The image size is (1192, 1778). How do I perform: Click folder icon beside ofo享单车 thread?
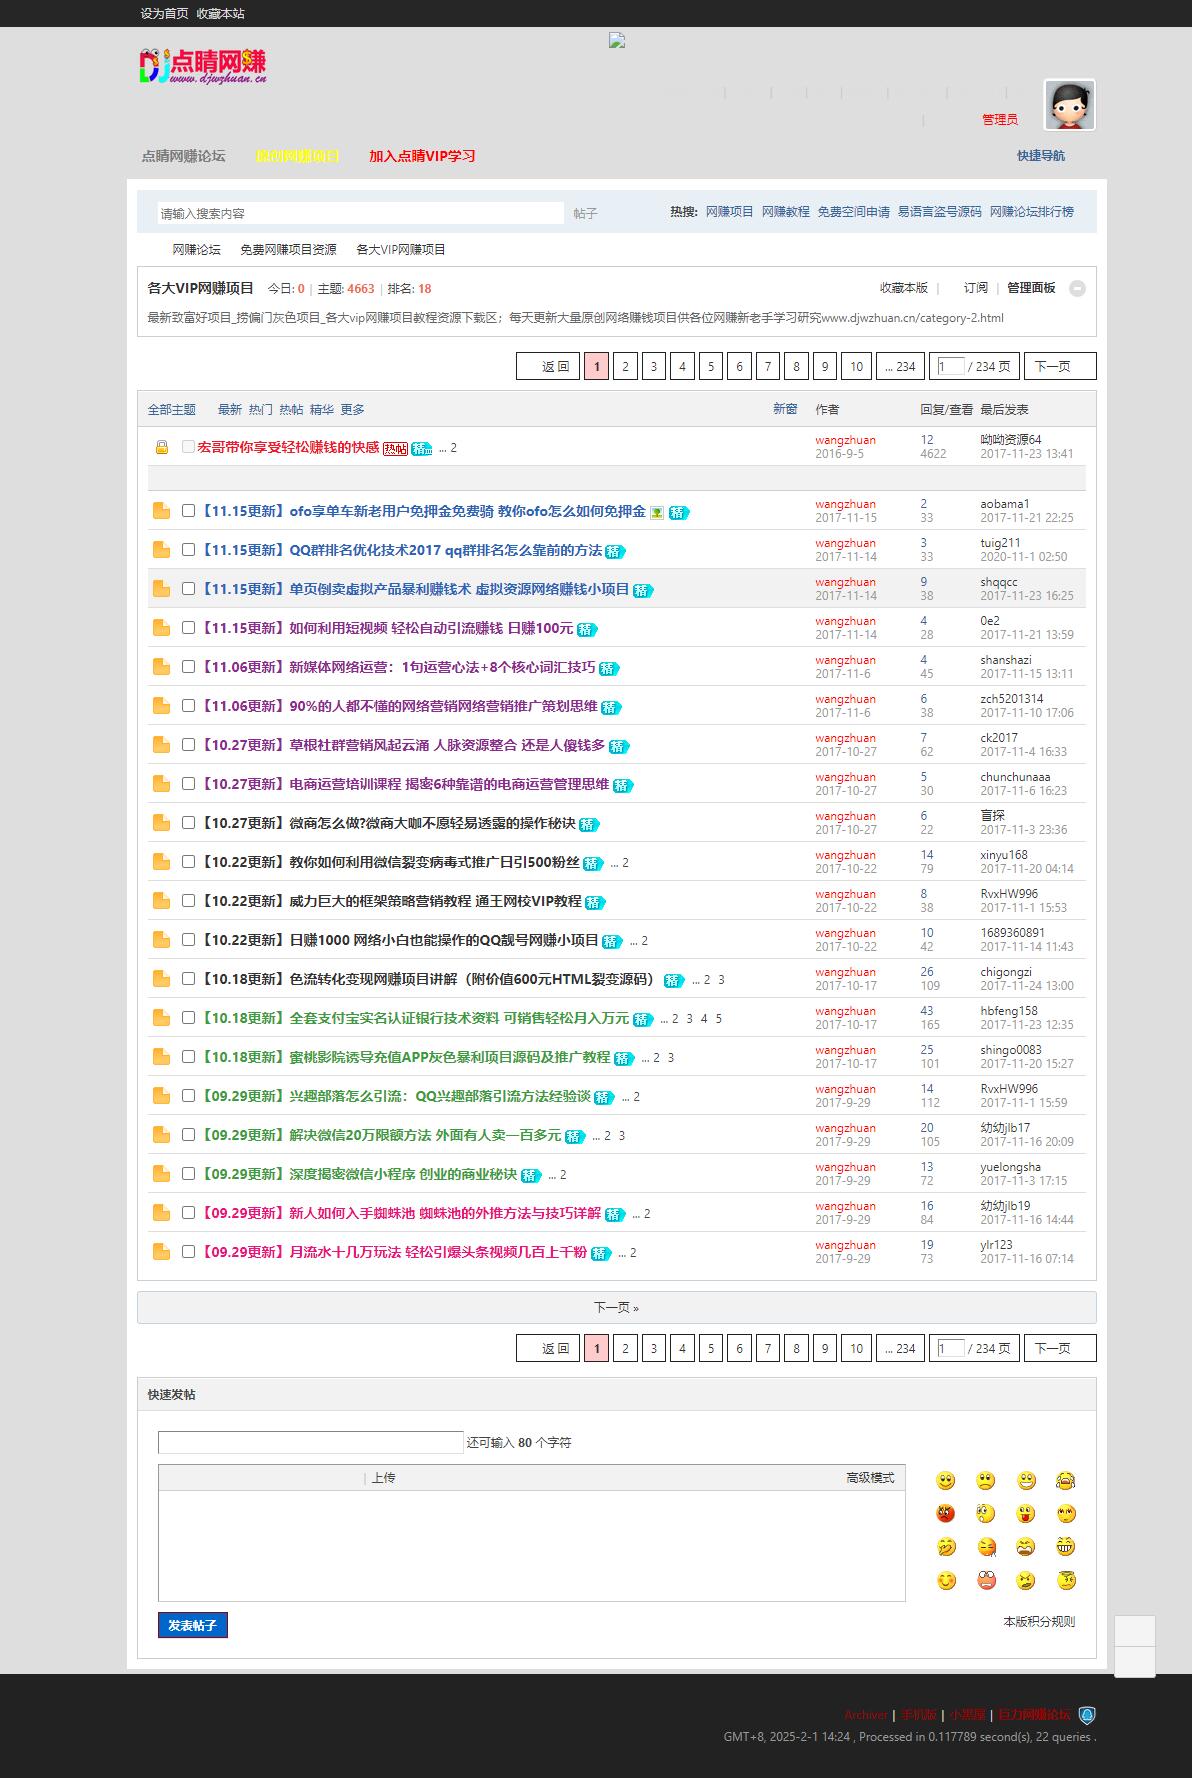coord(161,512)
